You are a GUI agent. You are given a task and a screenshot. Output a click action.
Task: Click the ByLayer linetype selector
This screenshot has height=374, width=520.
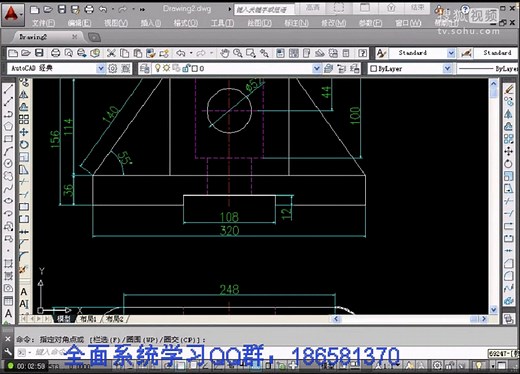click(x=487, y=69)
